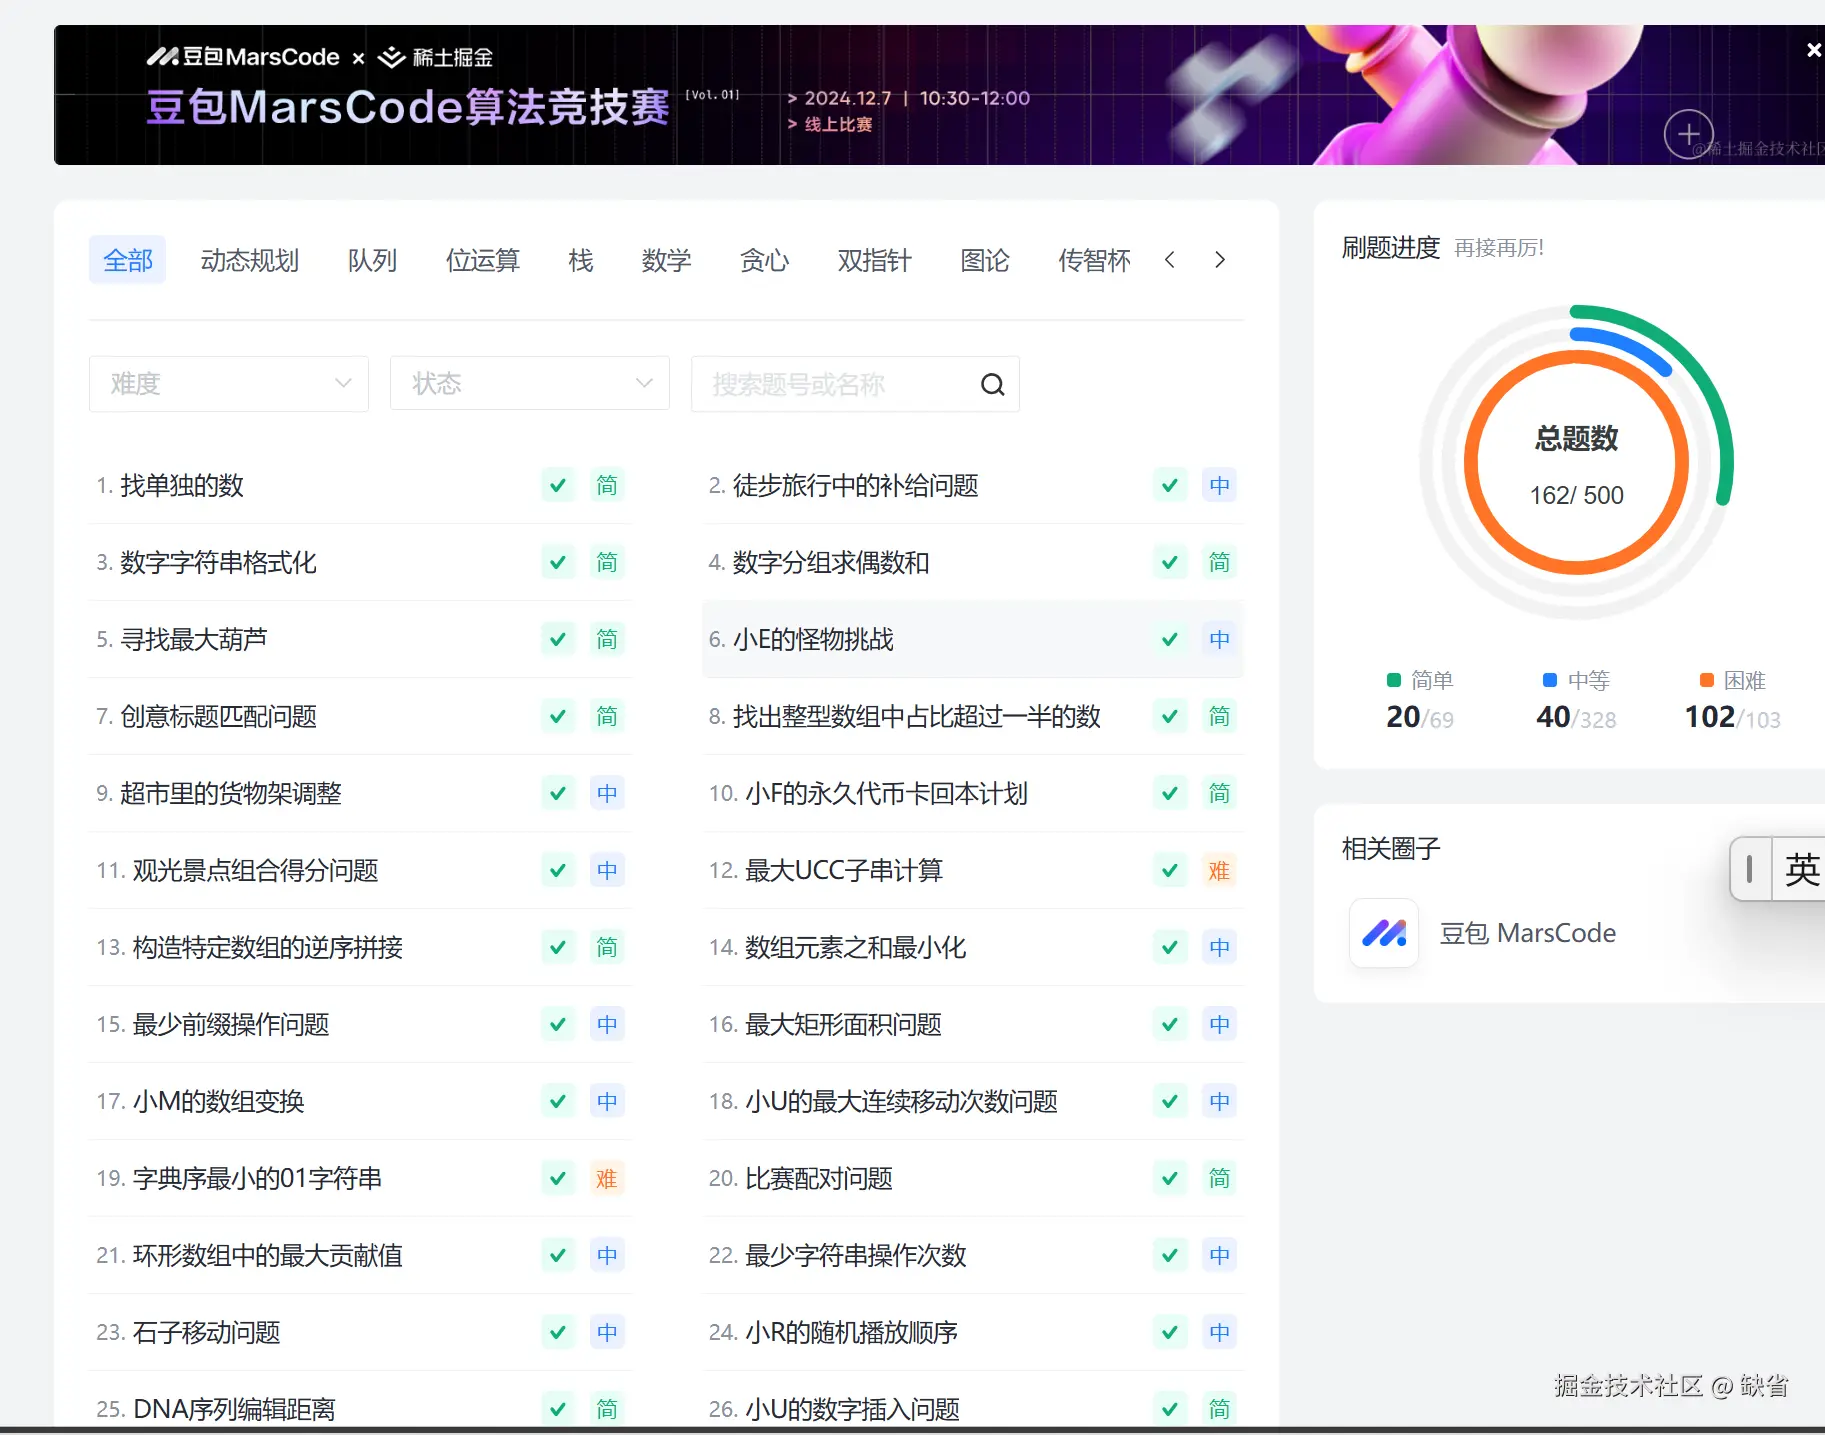Open the 状态 status dropdown

[x=530, y=384]
